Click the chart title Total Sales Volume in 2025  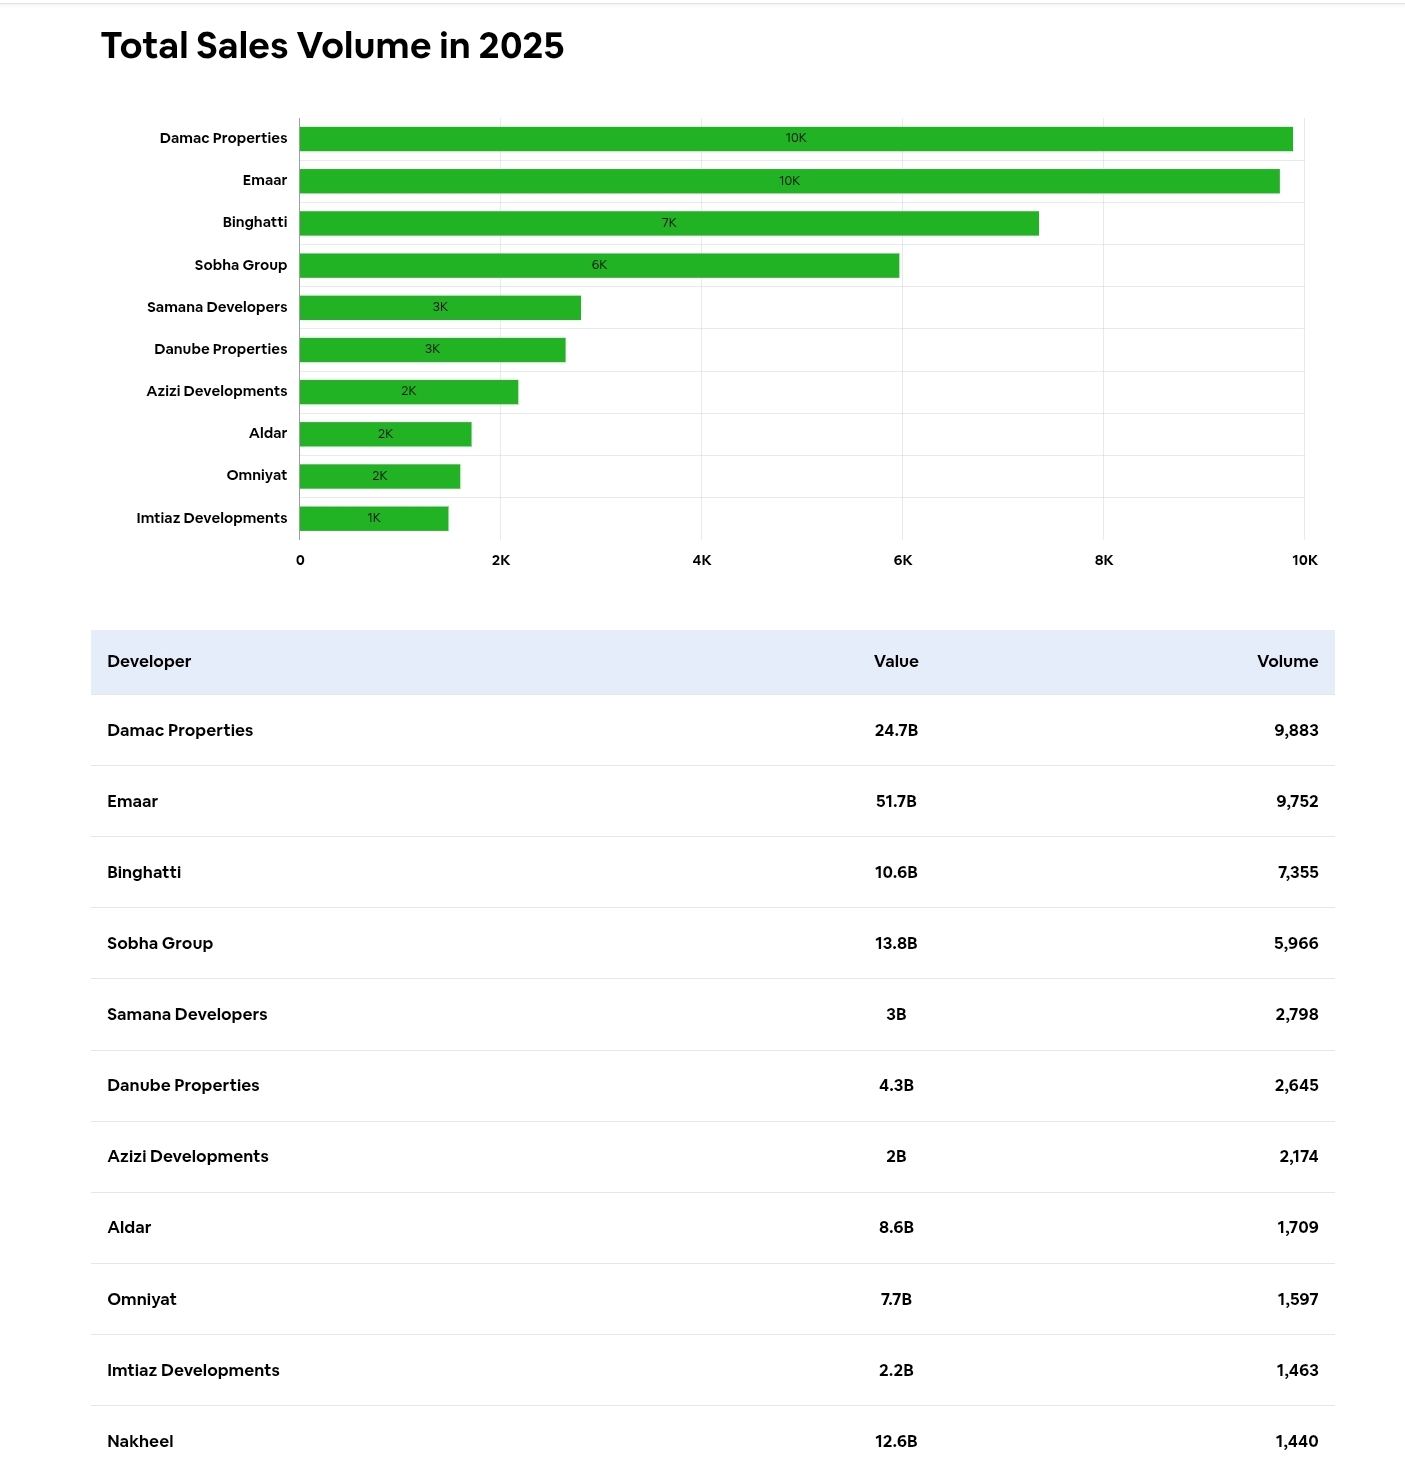(332, 46)
